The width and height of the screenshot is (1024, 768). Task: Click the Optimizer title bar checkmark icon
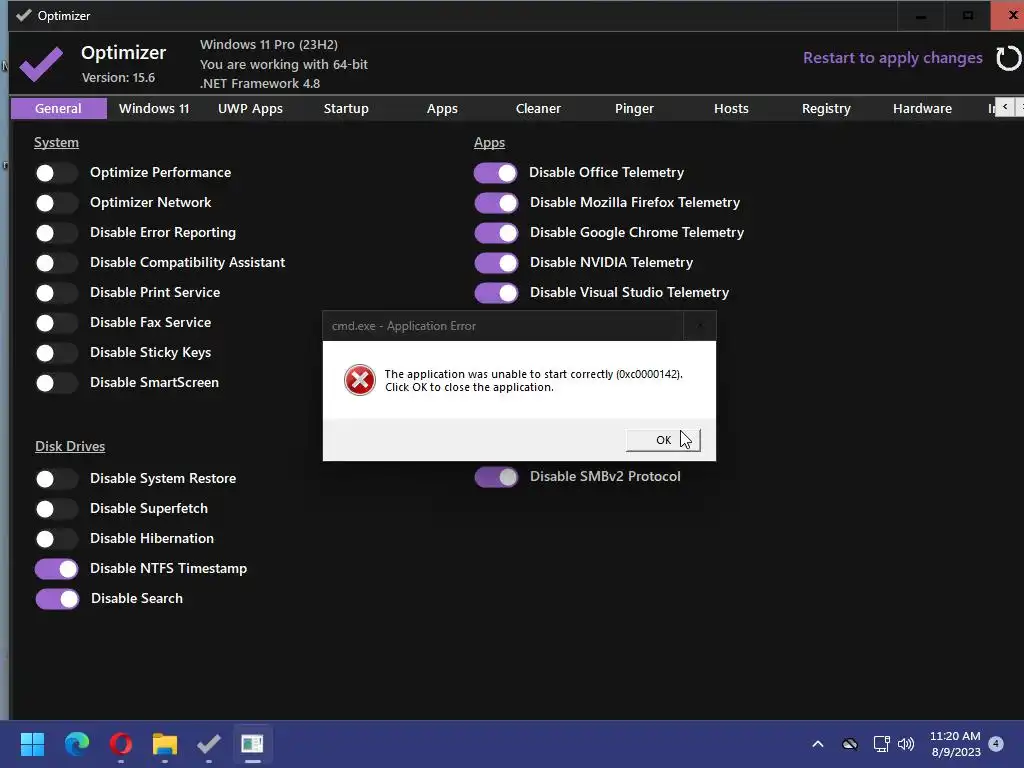tap(24, 15)
